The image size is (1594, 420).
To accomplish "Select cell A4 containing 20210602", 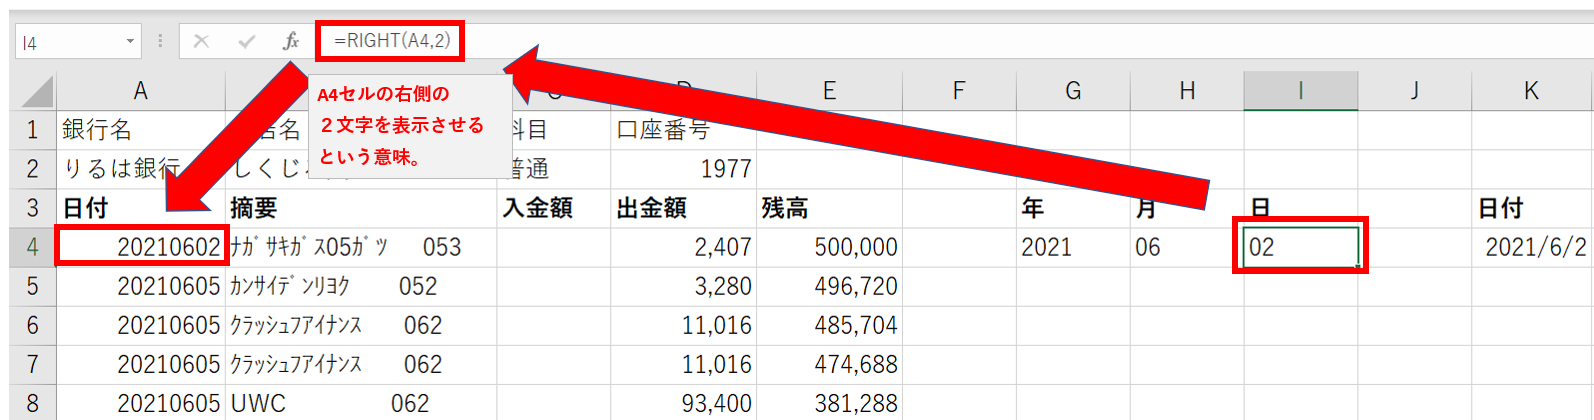I will coord(141,247).
